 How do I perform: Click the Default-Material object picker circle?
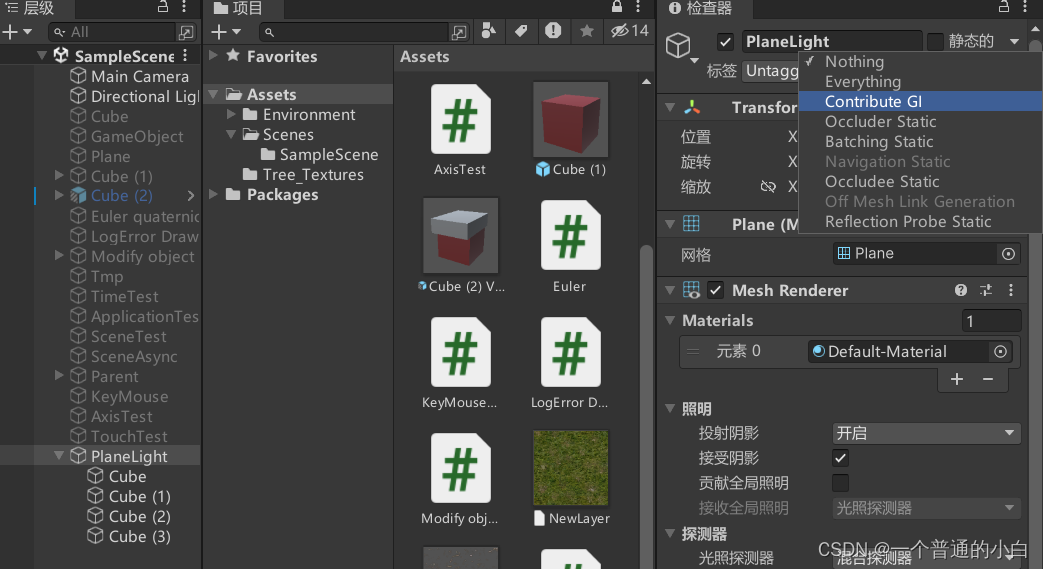click(x=1000, y=351)
